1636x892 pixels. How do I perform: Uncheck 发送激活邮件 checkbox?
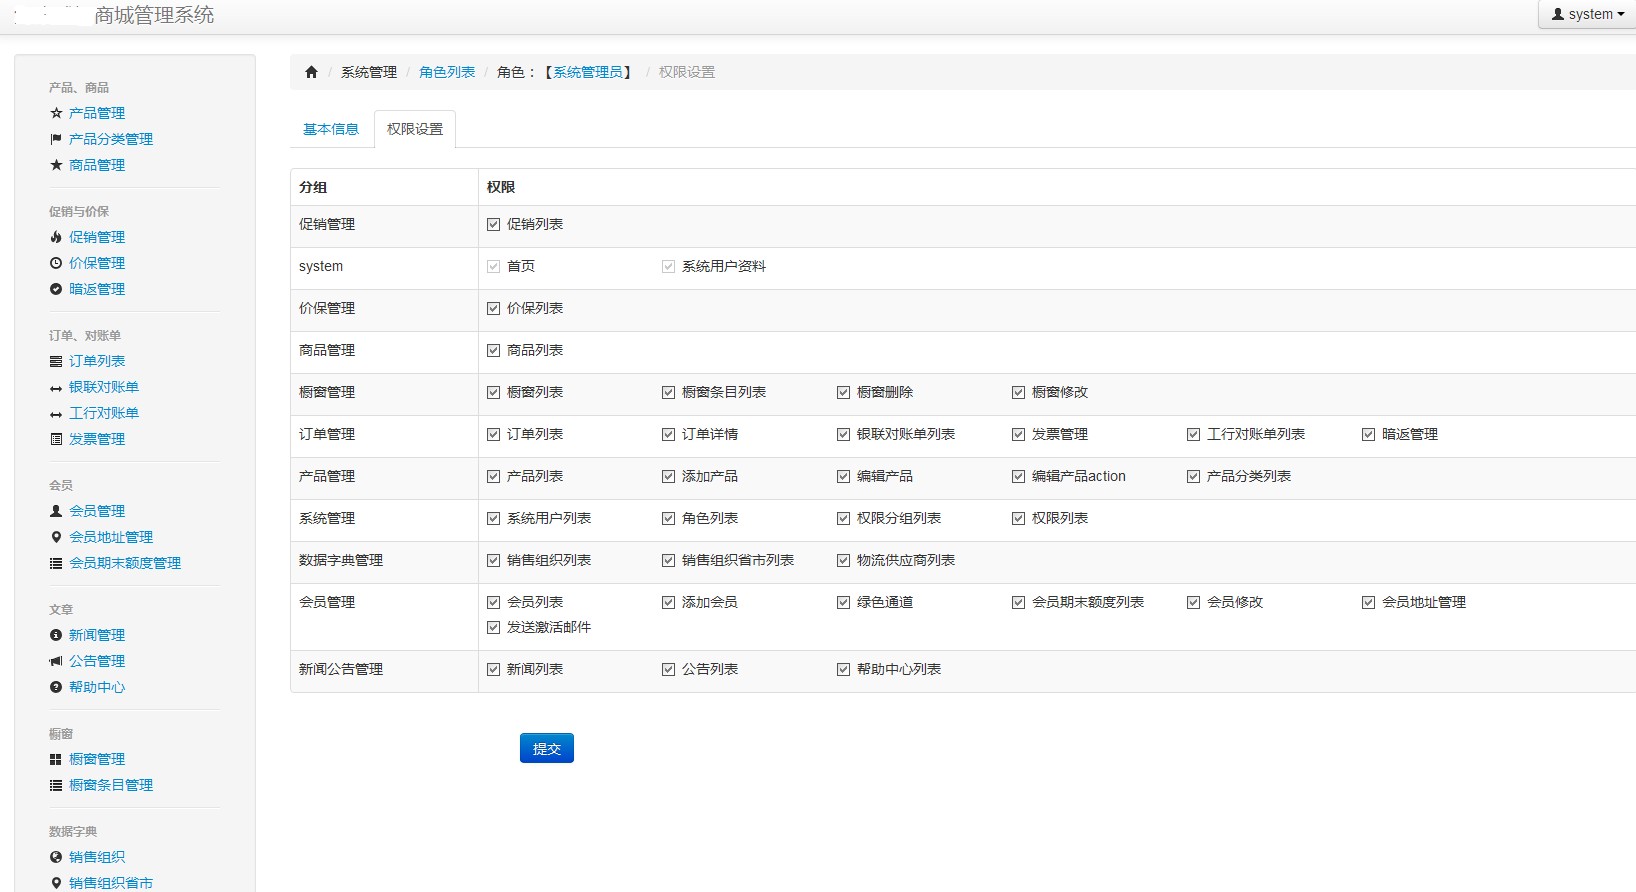pyautogui.click(x=493, y=628)
